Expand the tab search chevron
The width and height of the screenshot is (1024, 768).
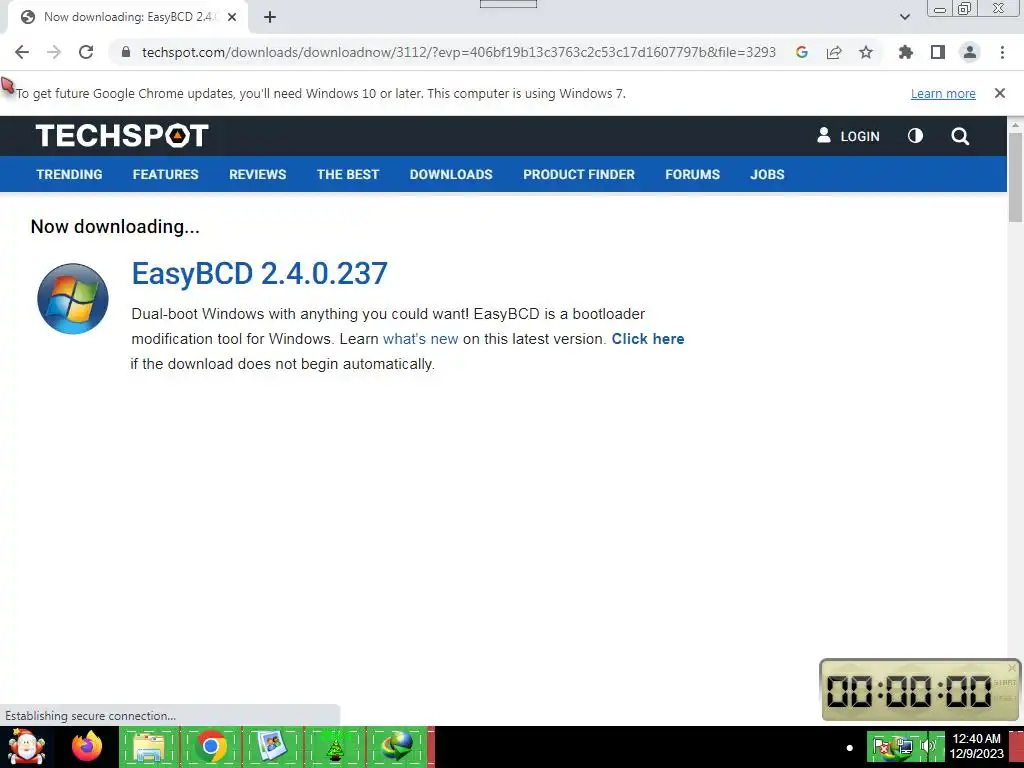coord(904,17)
